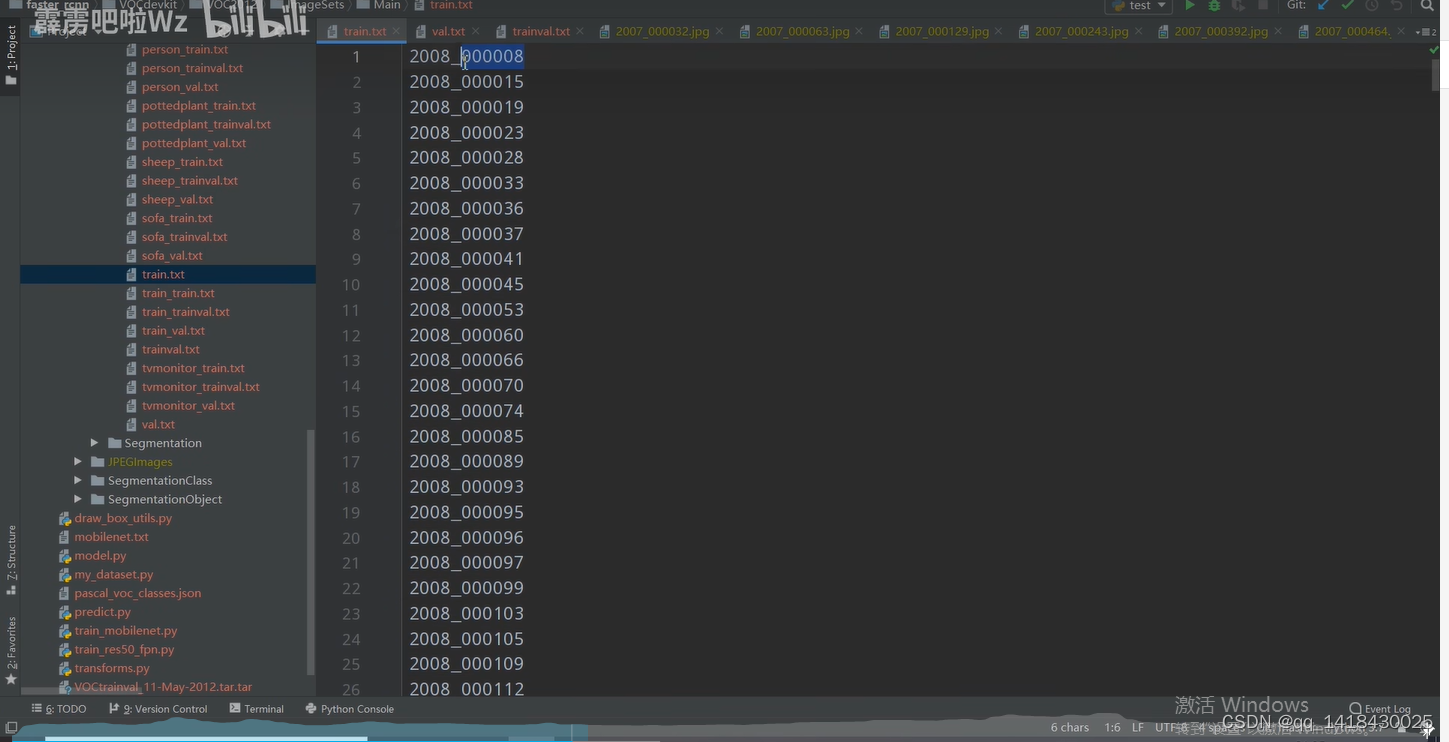
Task: Open the Python Console tool window
Action: pos(349,709)
